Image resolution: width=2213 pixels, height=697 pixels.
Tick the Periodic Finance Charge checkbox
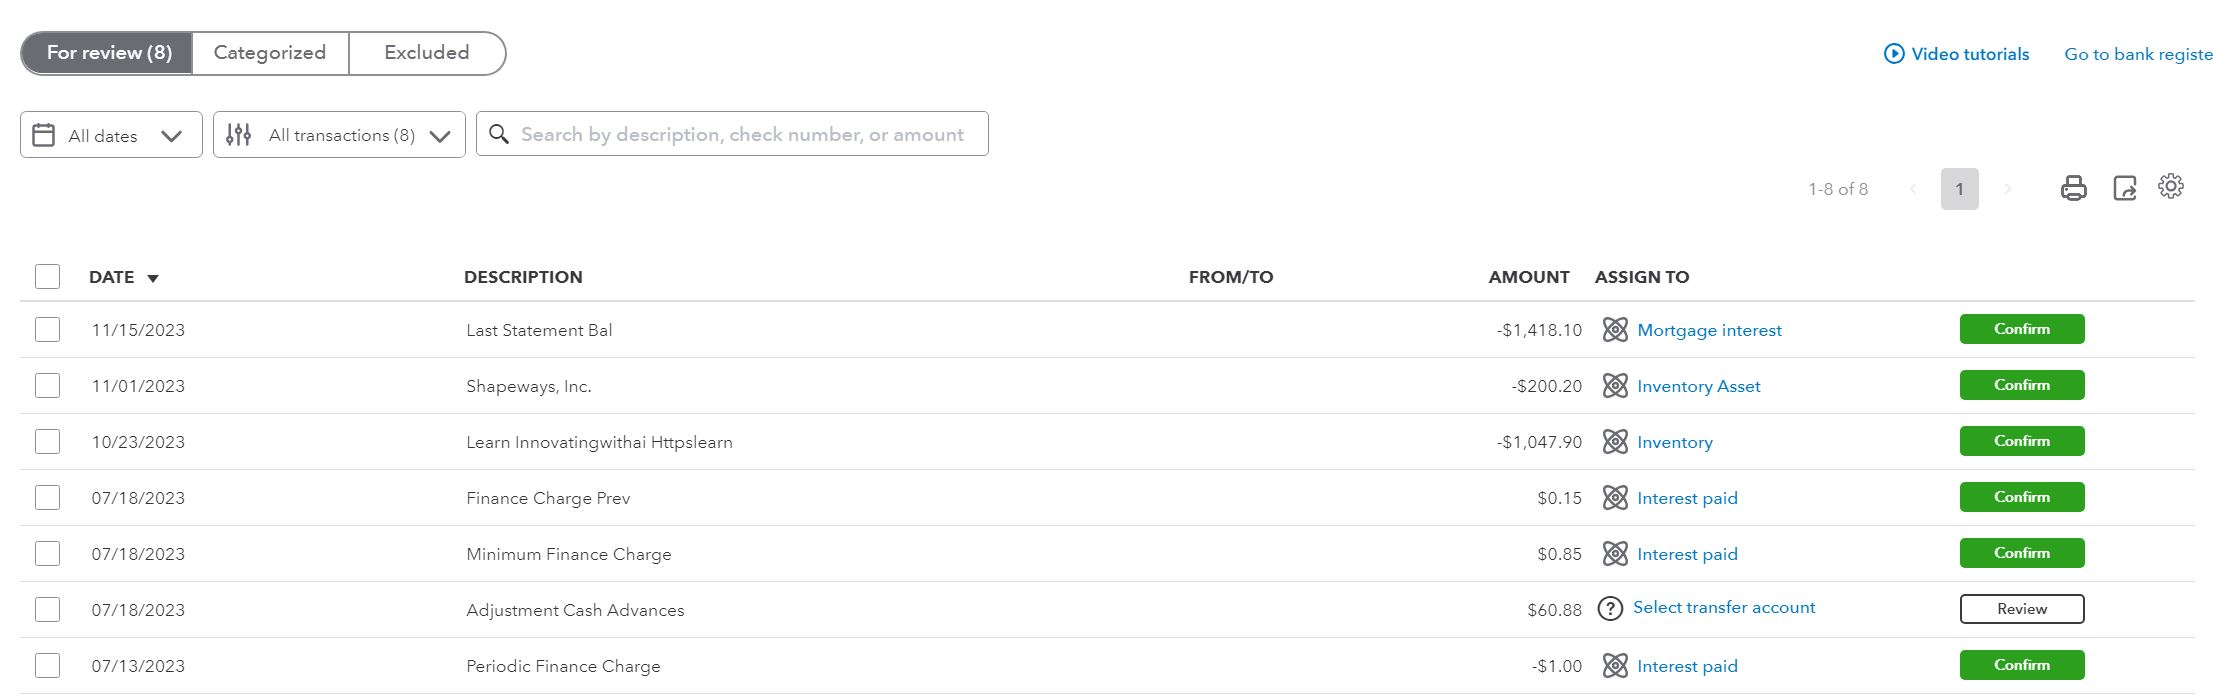[47, 666]
